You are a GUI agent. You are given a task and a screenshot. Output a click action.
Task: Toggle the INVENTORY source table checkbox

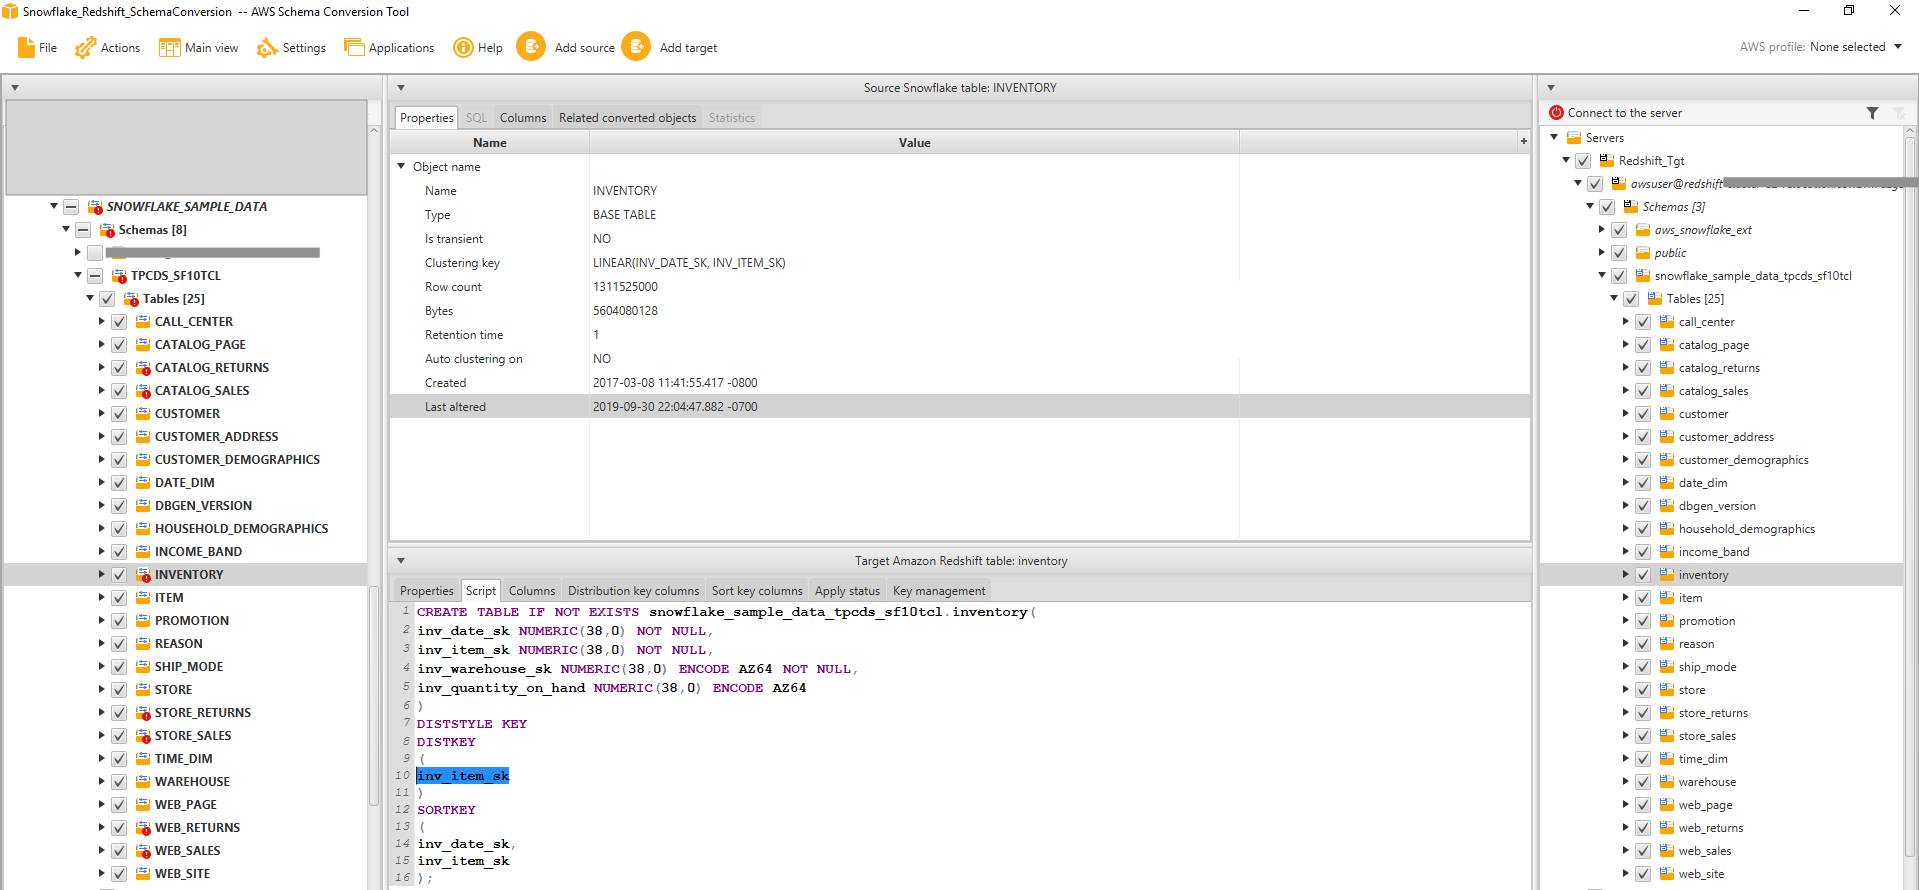click(x=119, y=575)
